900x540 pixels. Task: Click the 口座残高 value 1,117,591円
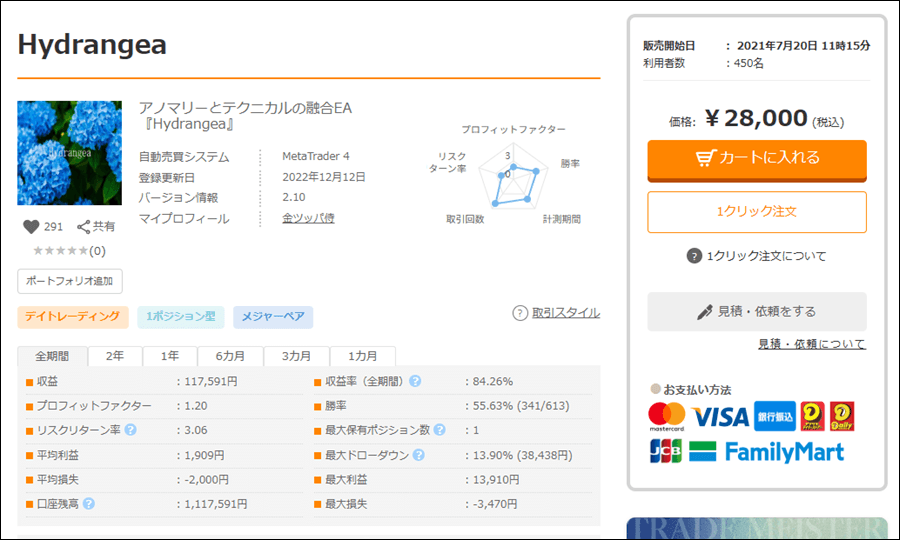pyautogui.click(x=216, y=504)
